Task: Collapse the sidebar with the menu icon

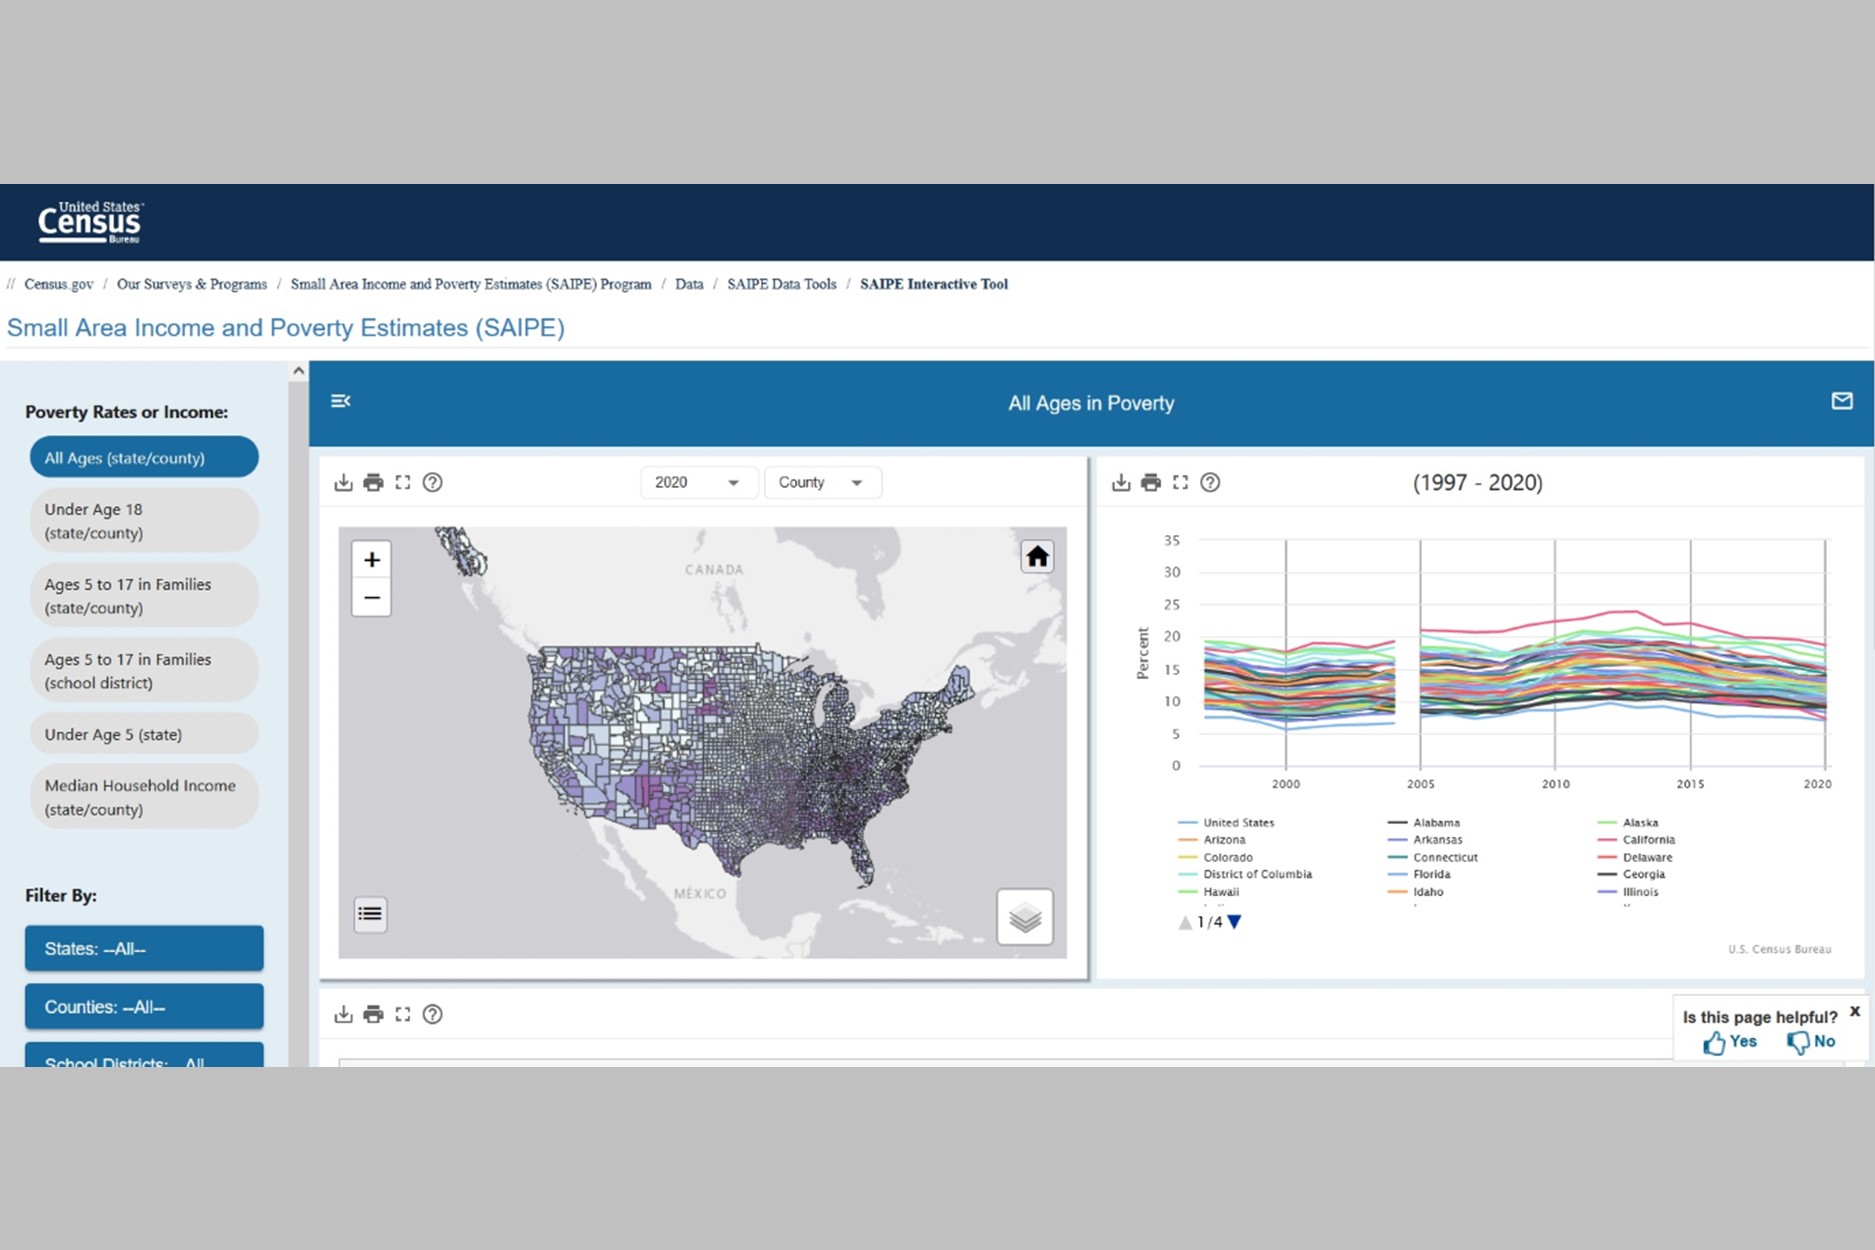Action: [x=341, y=401]
